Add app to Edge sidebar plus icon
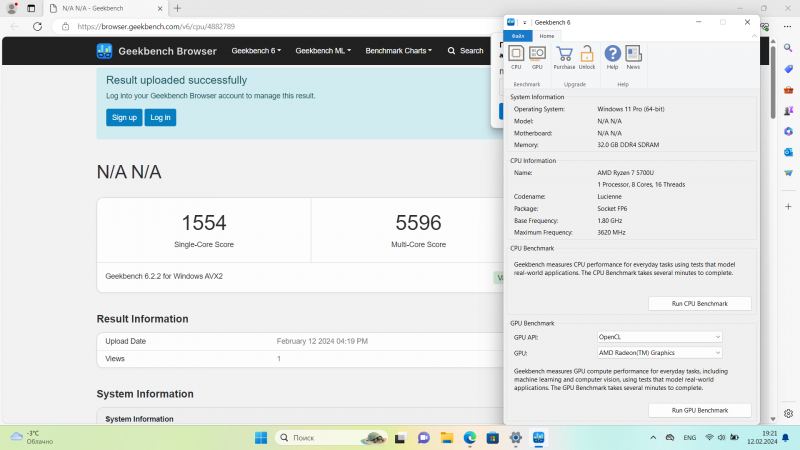 788,207
